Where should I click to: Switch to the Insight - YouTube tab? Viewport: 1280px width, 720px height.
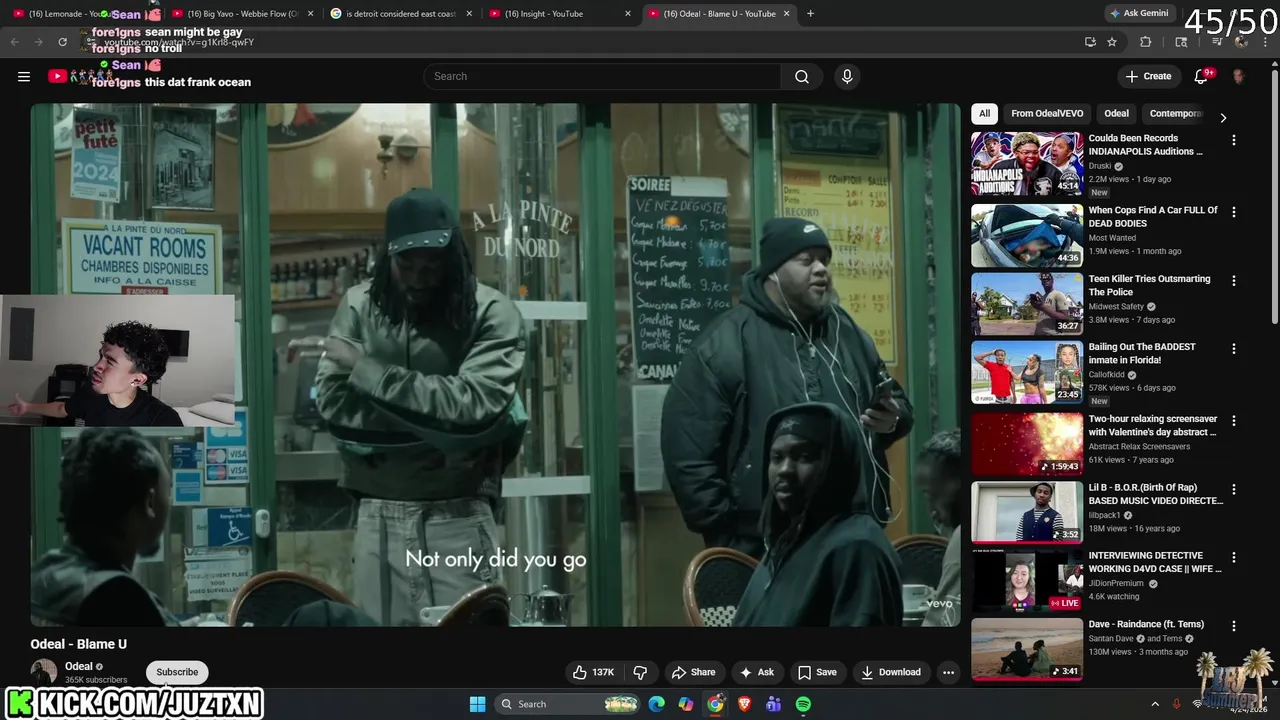click(560, 14)
